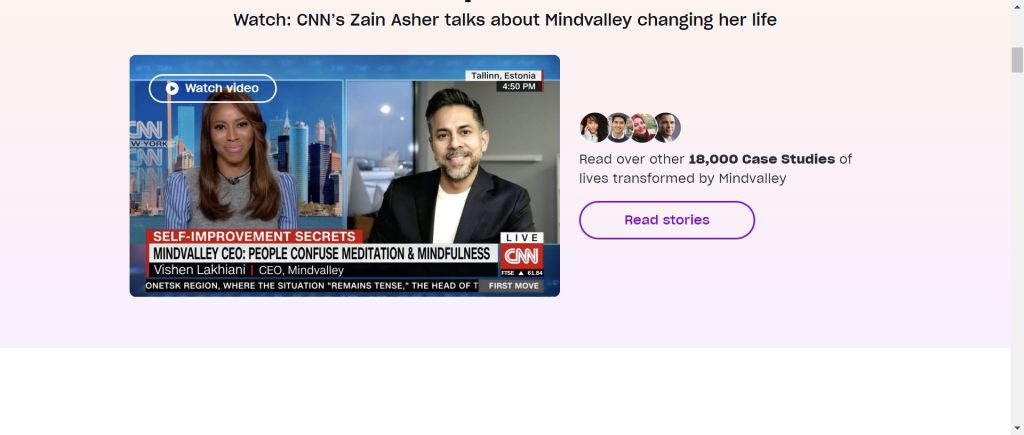Image resolution: width=1024 pixels, height=435 pixels.
Task: Click the Mindvalley CEO headline banner
Action: [321, 253]
